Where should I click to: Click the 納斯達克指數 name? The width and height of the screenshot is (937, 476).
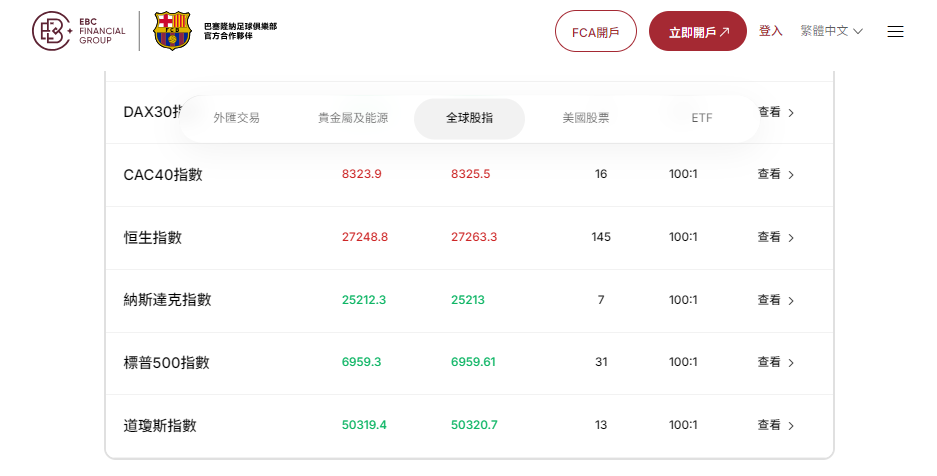coord(167,300)
